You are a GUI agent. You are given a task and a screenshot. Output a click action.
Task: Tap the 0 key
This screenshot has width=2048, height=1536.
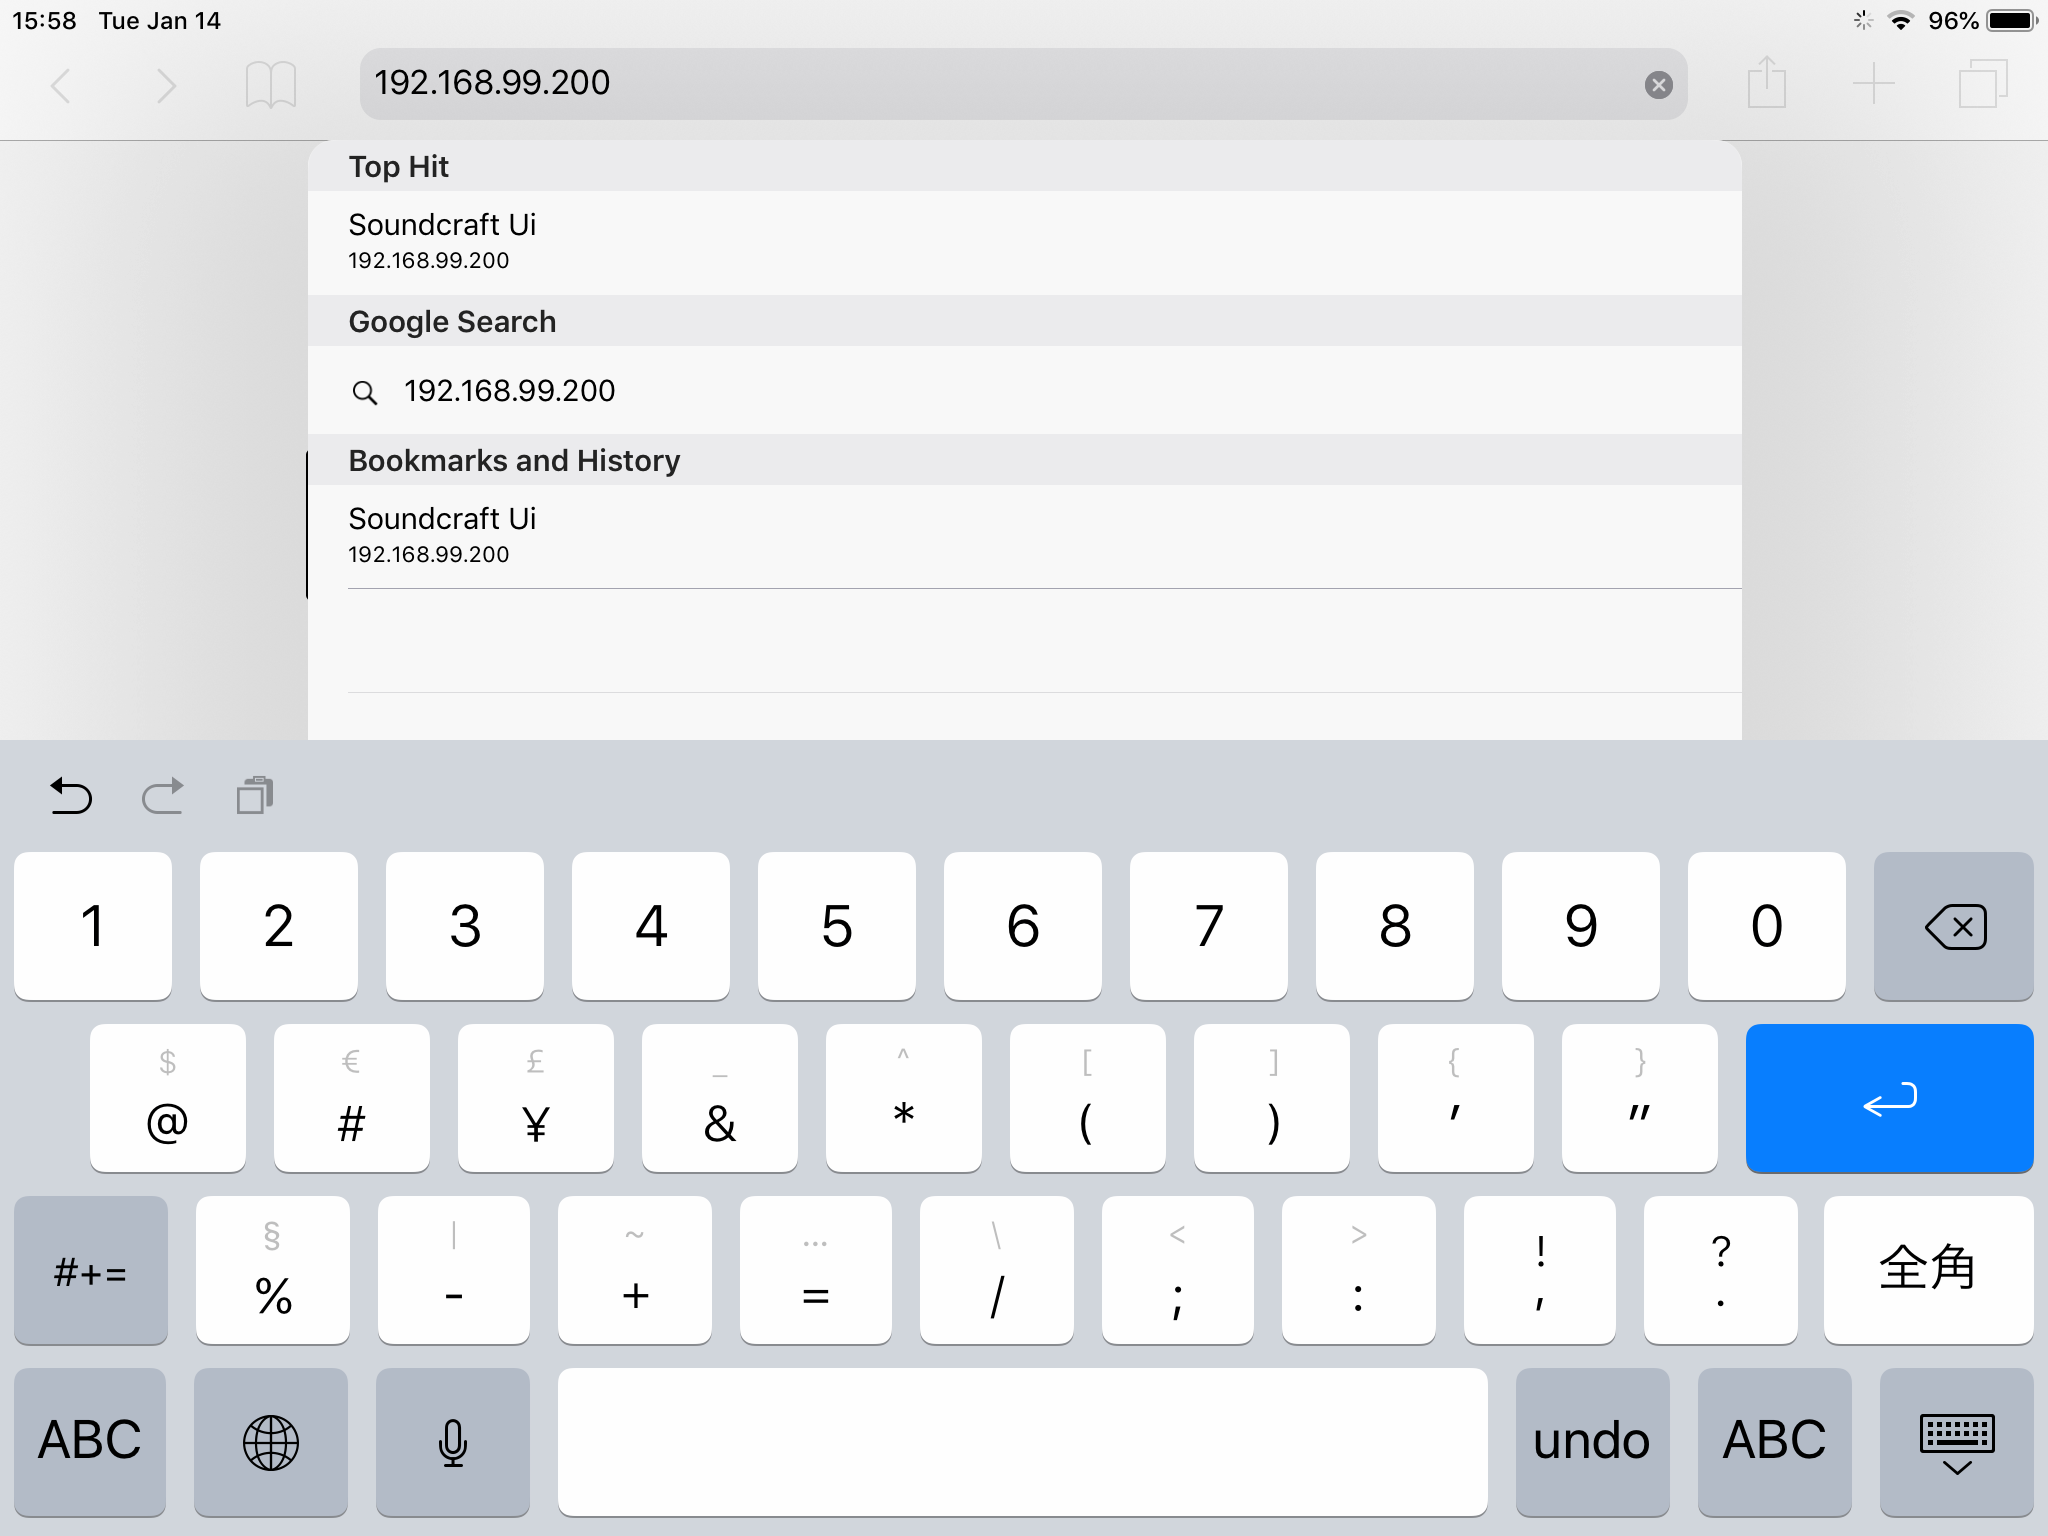tap(1767, 926)
